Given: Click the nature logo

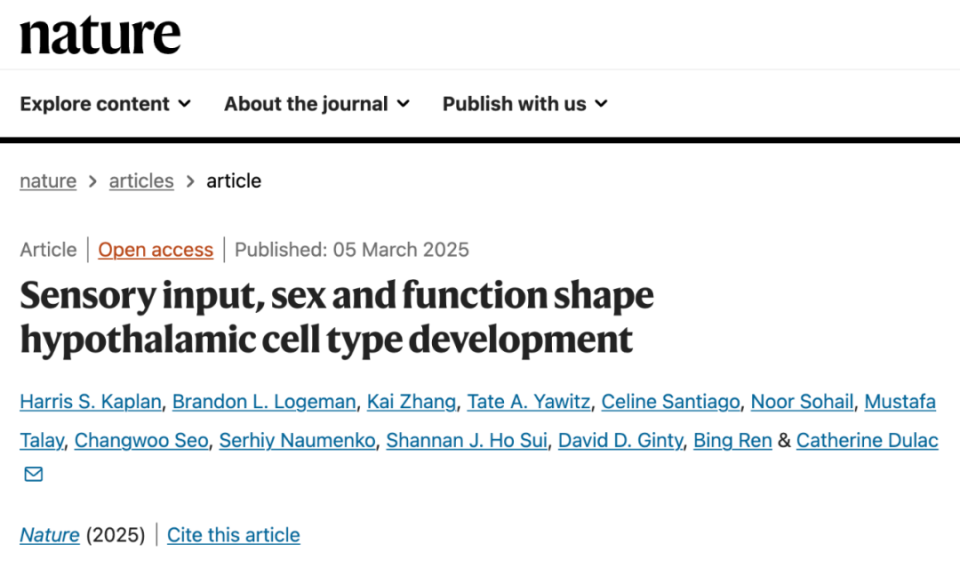Looking at the screenshot, I should pos(100,36).
